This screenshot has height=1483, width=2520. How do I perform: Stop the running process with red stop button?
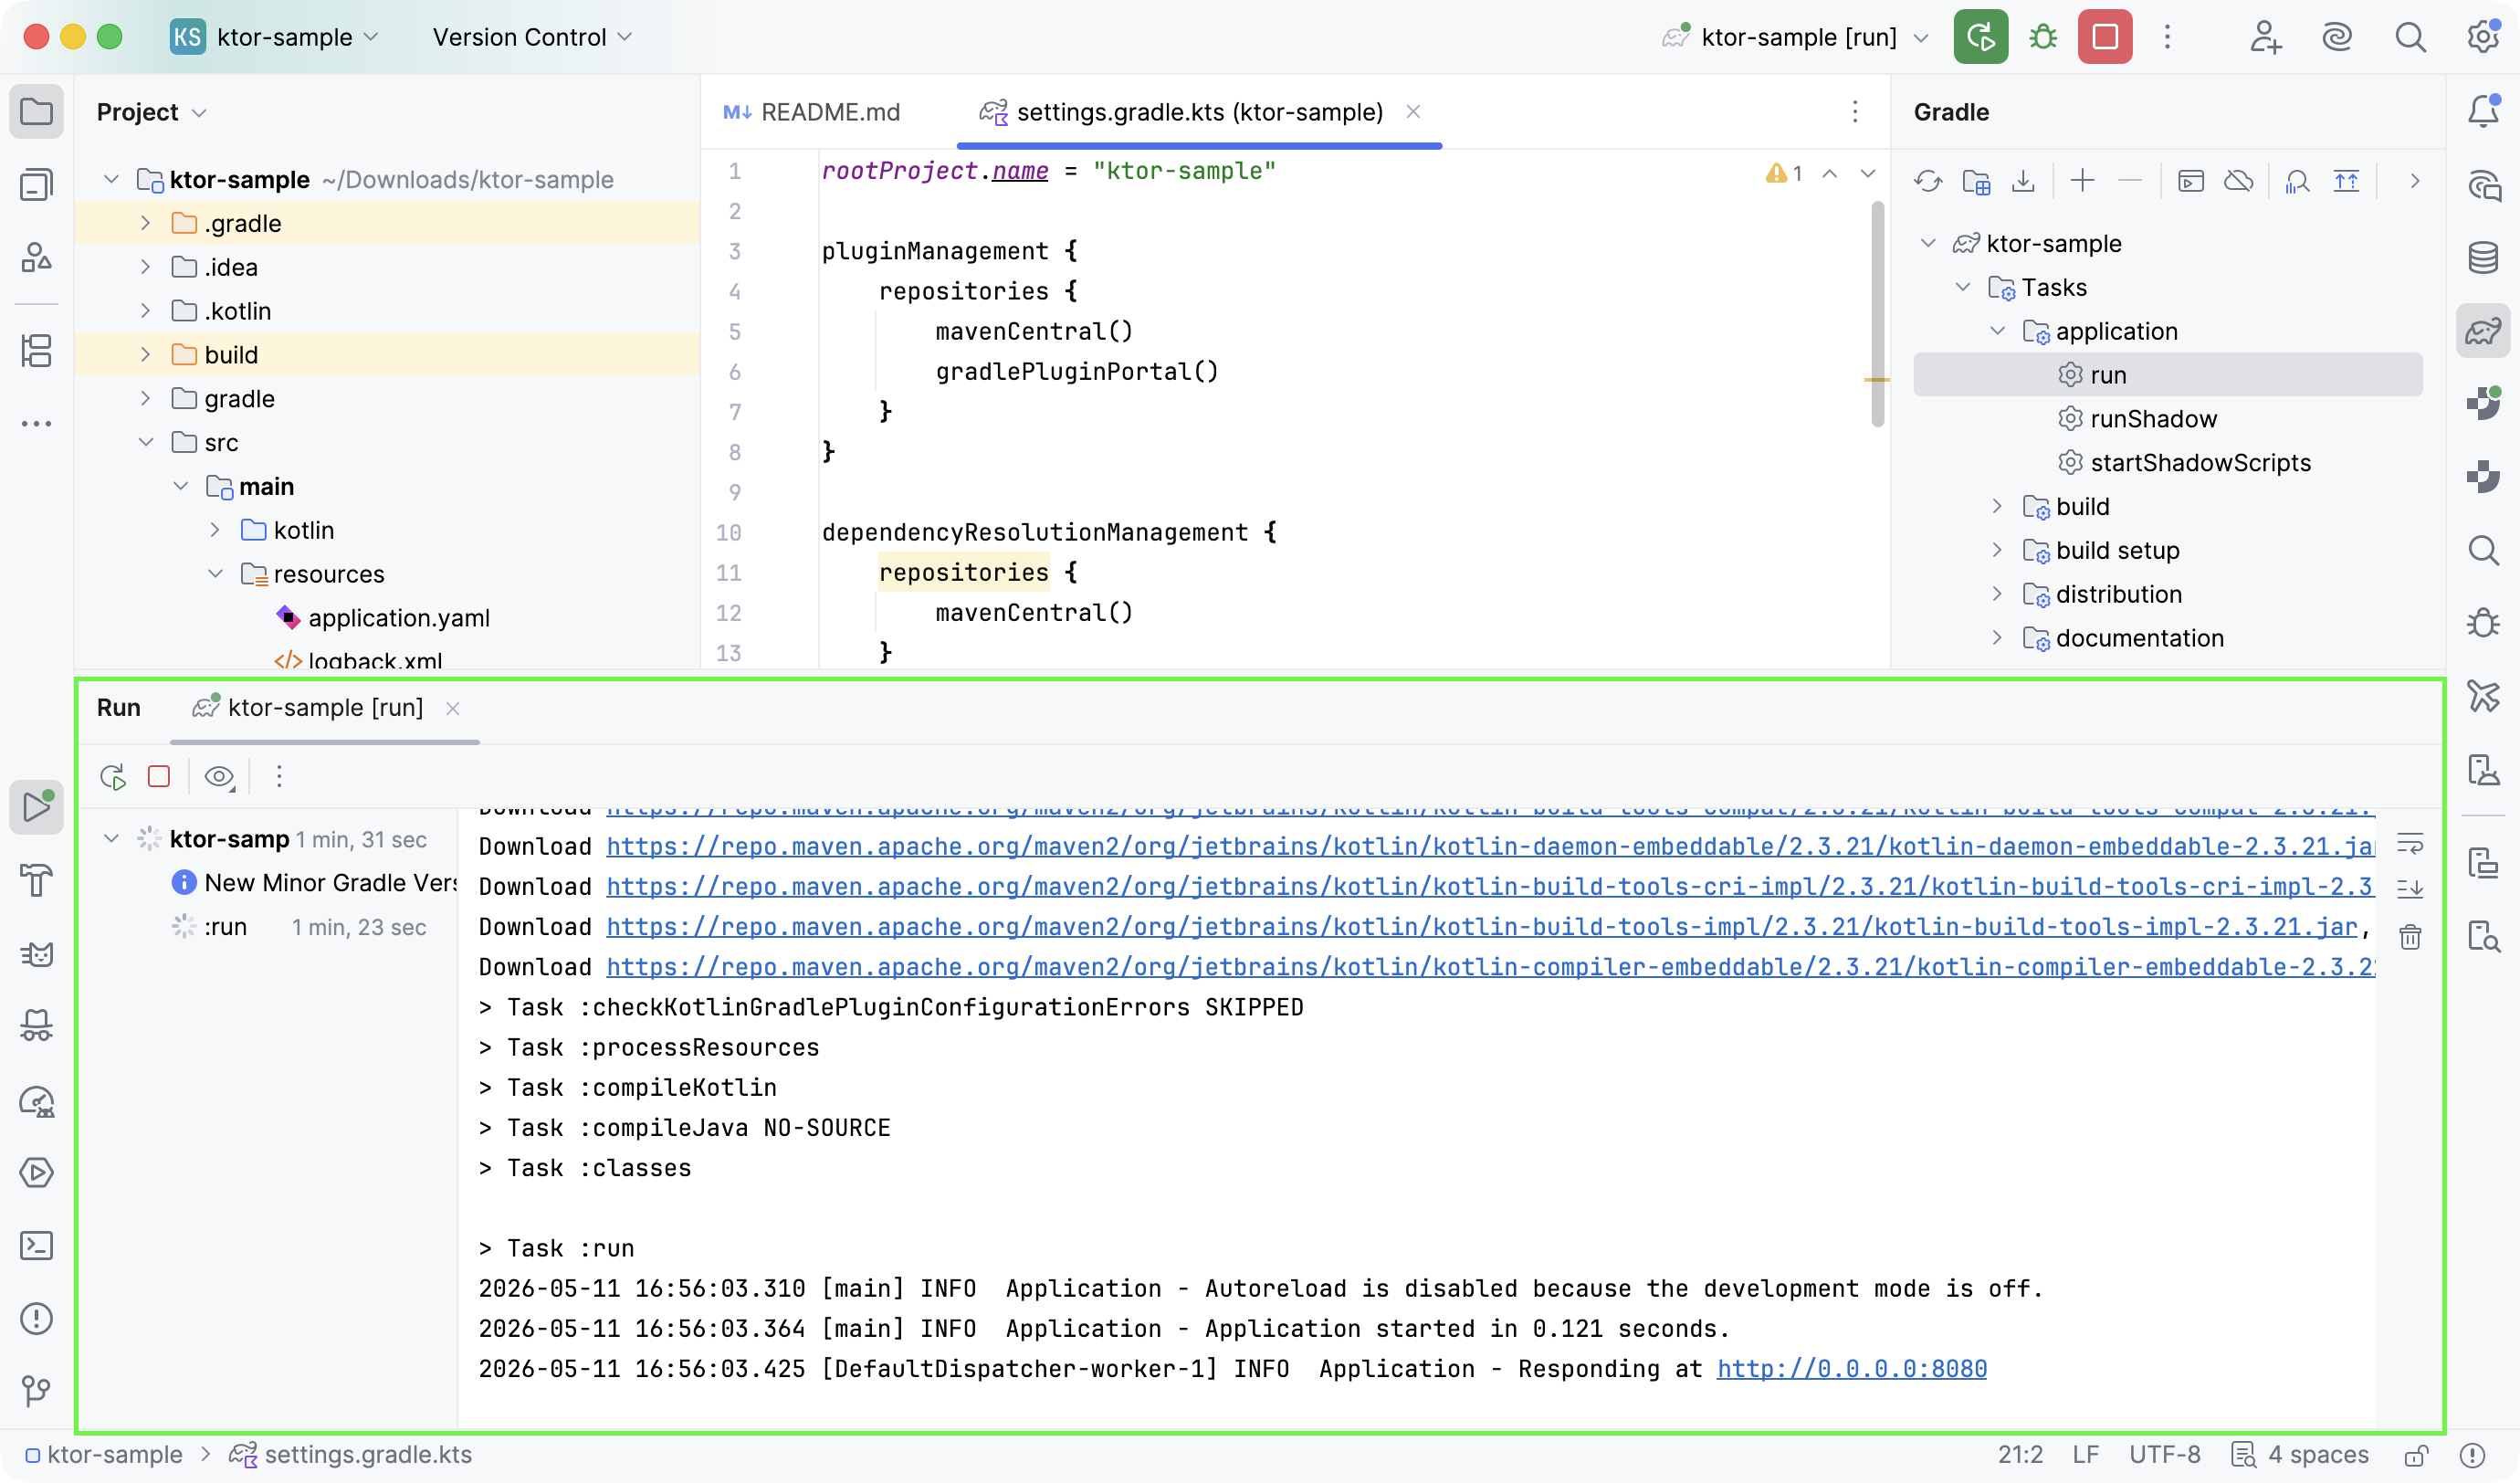(x=2105, y=37)
